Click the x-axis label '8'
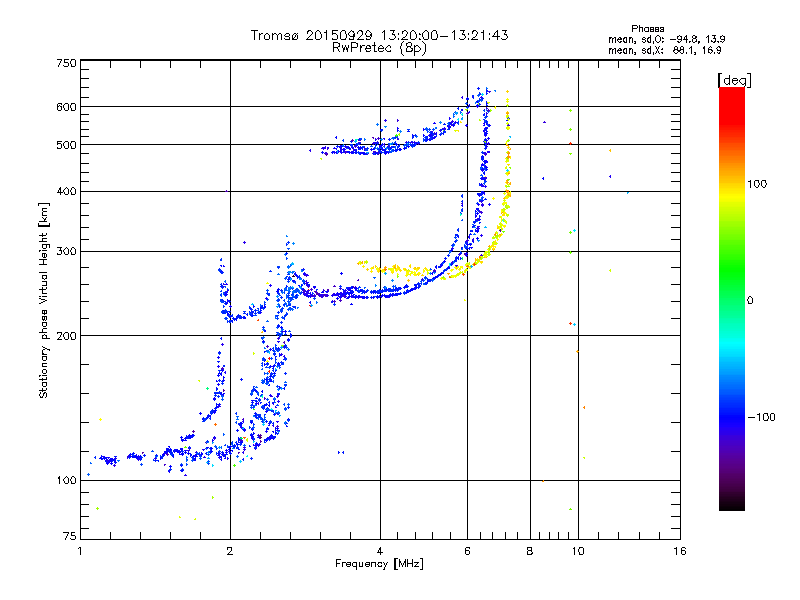Image resolution: width=800 pixels, height=600 pixels. click(530, 551)
